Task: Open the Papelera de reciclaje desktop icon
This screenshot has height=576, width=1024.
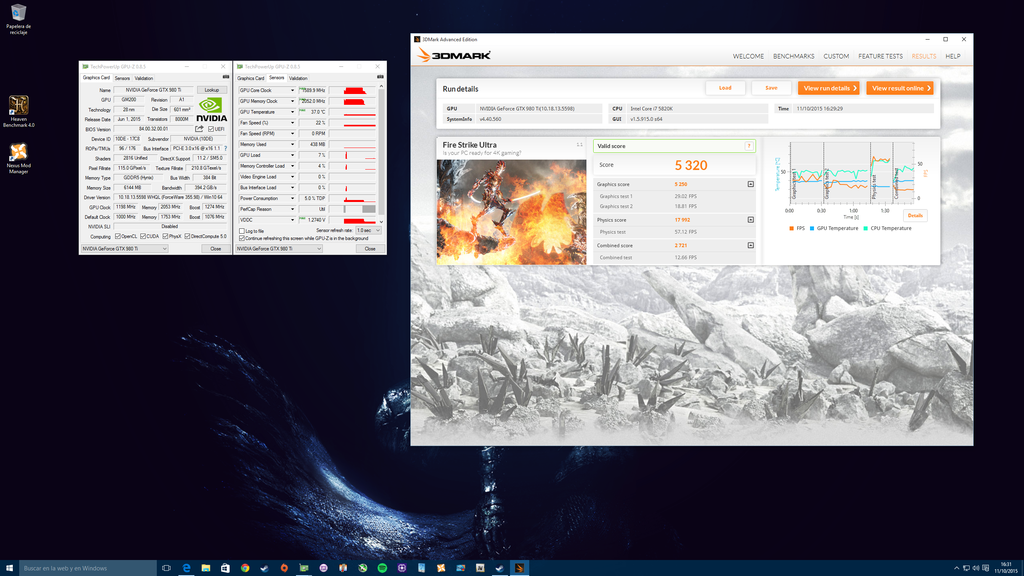Action: (x=18, y=18)
